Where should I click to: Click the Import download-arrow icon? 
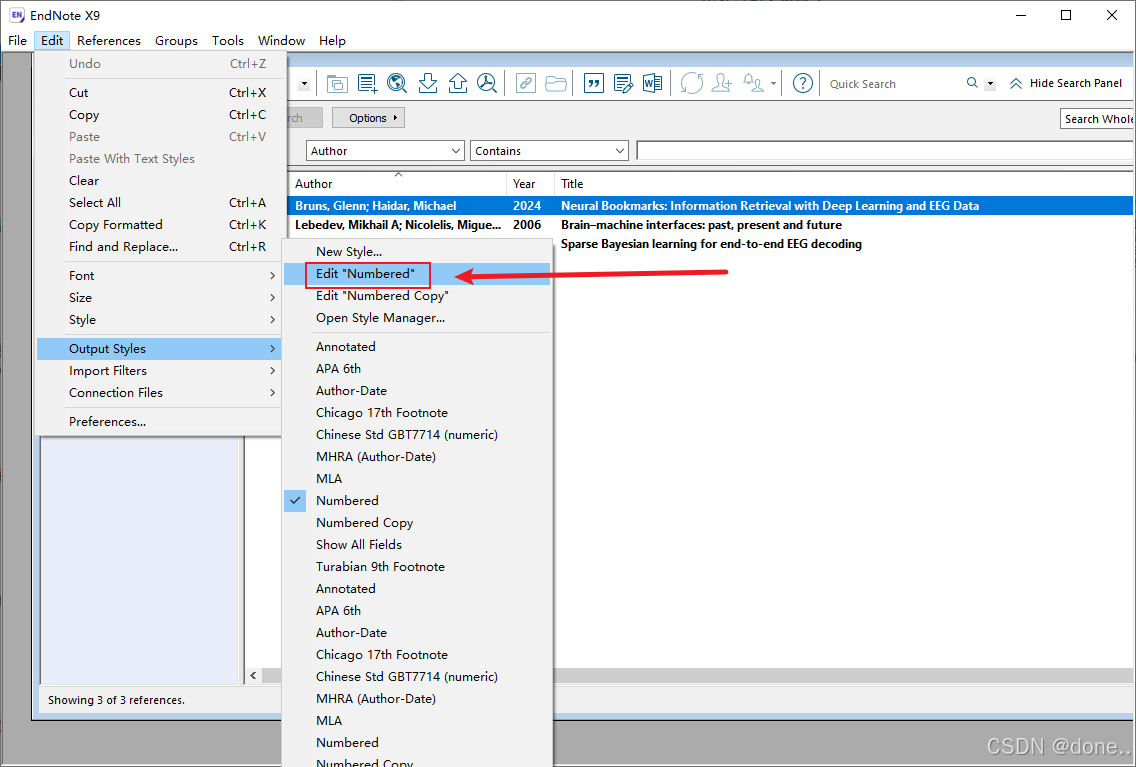[x=427, y=83]
